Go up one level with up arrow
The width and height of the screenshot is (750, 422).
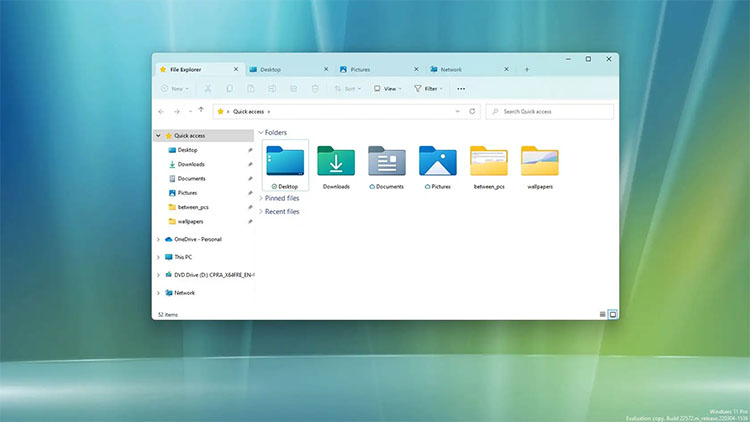tap(201, 110)
